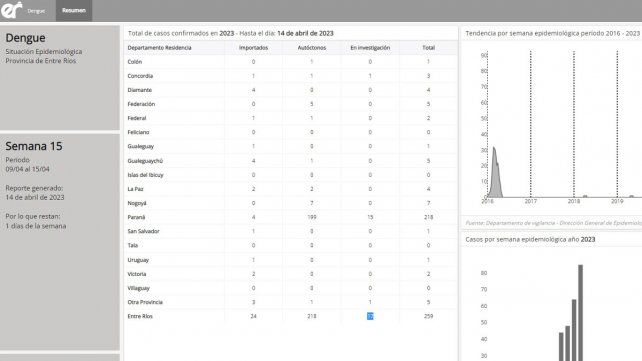Click the Fuente Departamento de vigilancia note
The height and width of the screenshot is (361, 642).
point(554,223)
